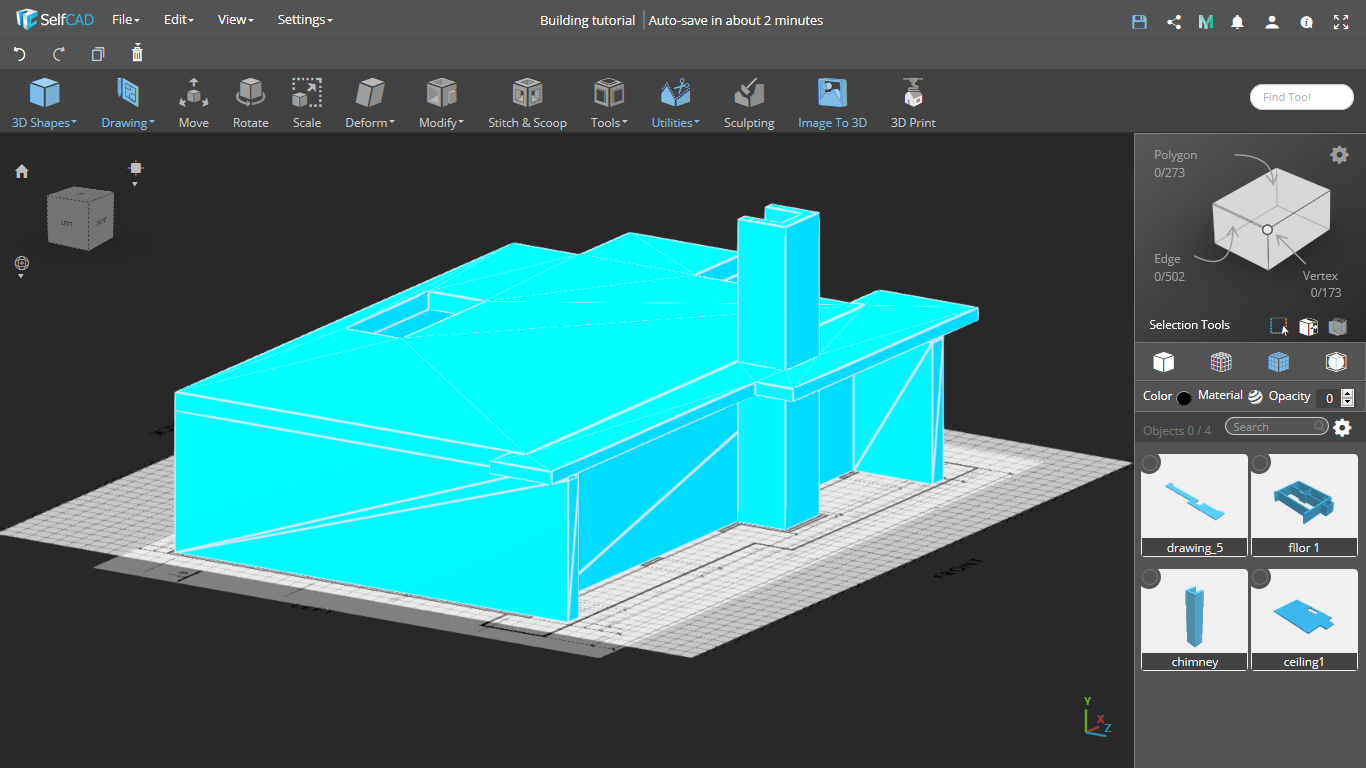
Task: Activate the marquee selection tool icon
Action: [1279, 326]
